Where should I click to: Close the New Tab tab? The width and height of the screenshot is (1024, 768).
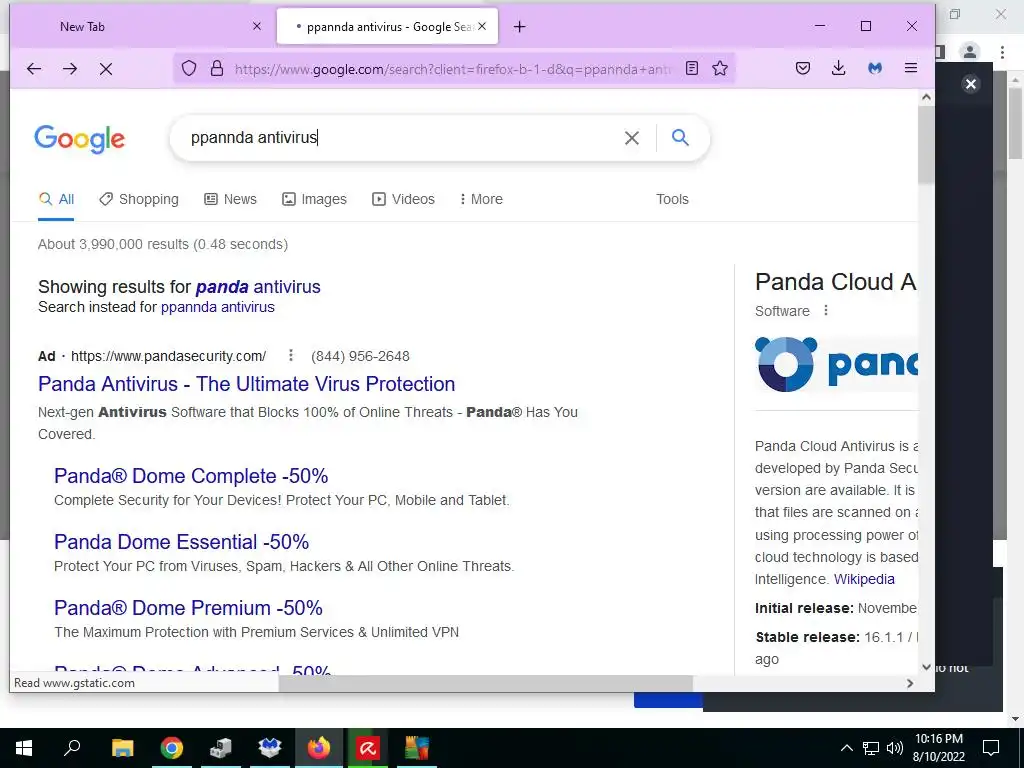[x=257, y=26]
